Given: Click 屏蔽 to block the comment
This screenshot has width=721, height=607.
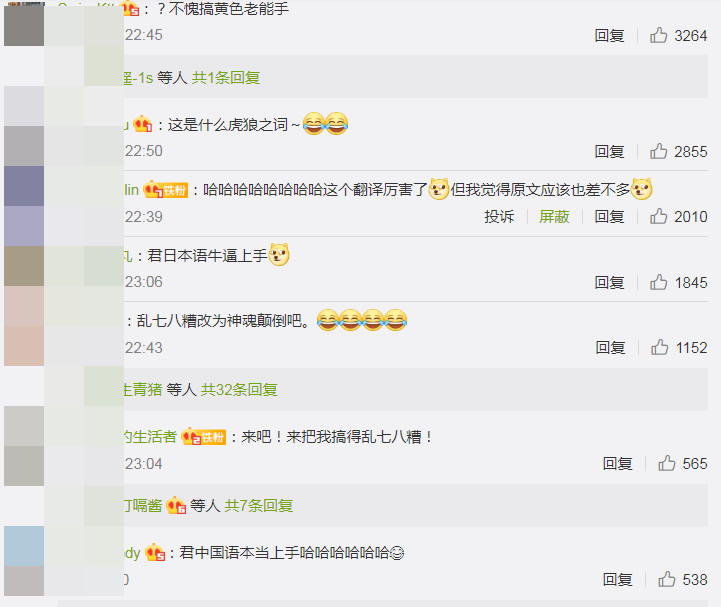Looking at the screenshot, I should [x=554, y=216].
